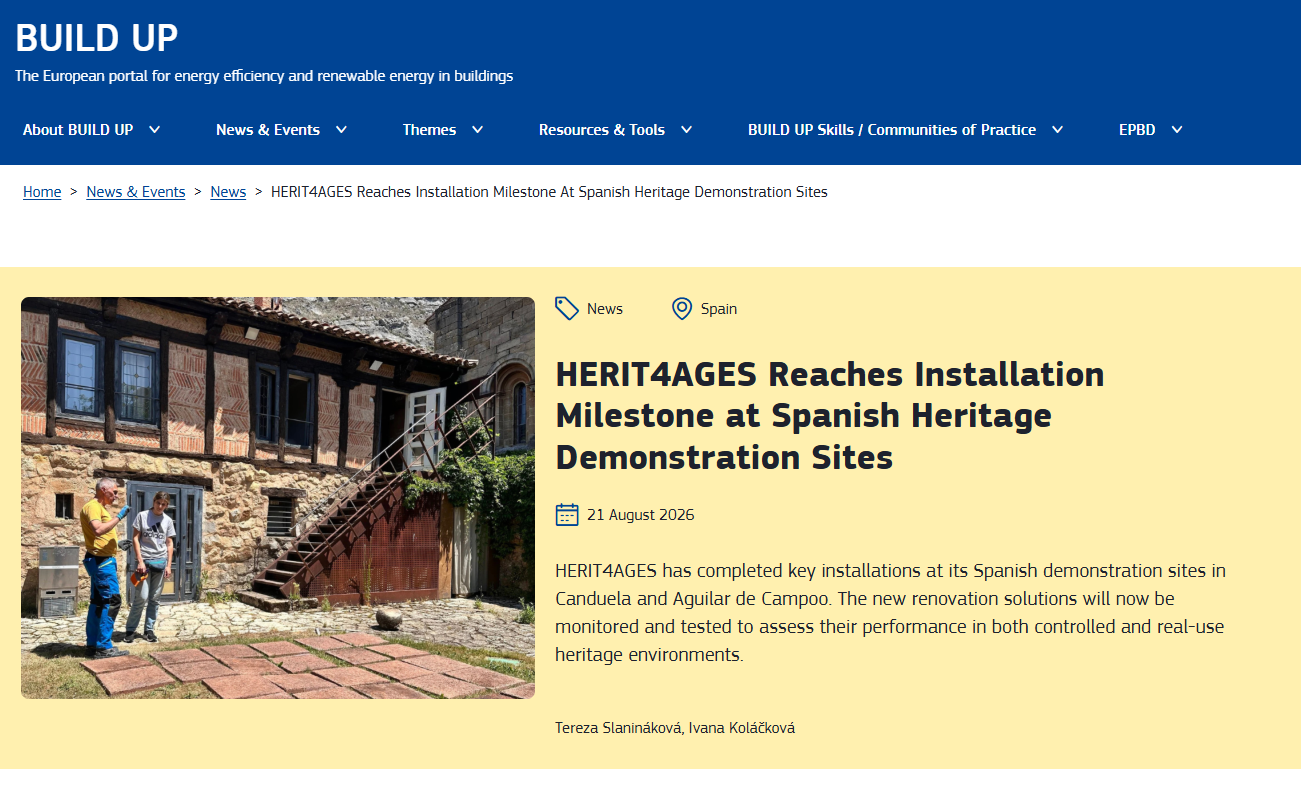Screen dimensions: 1301x810
Task: Open the EPBD menu item
Action: click(1137, 130)
